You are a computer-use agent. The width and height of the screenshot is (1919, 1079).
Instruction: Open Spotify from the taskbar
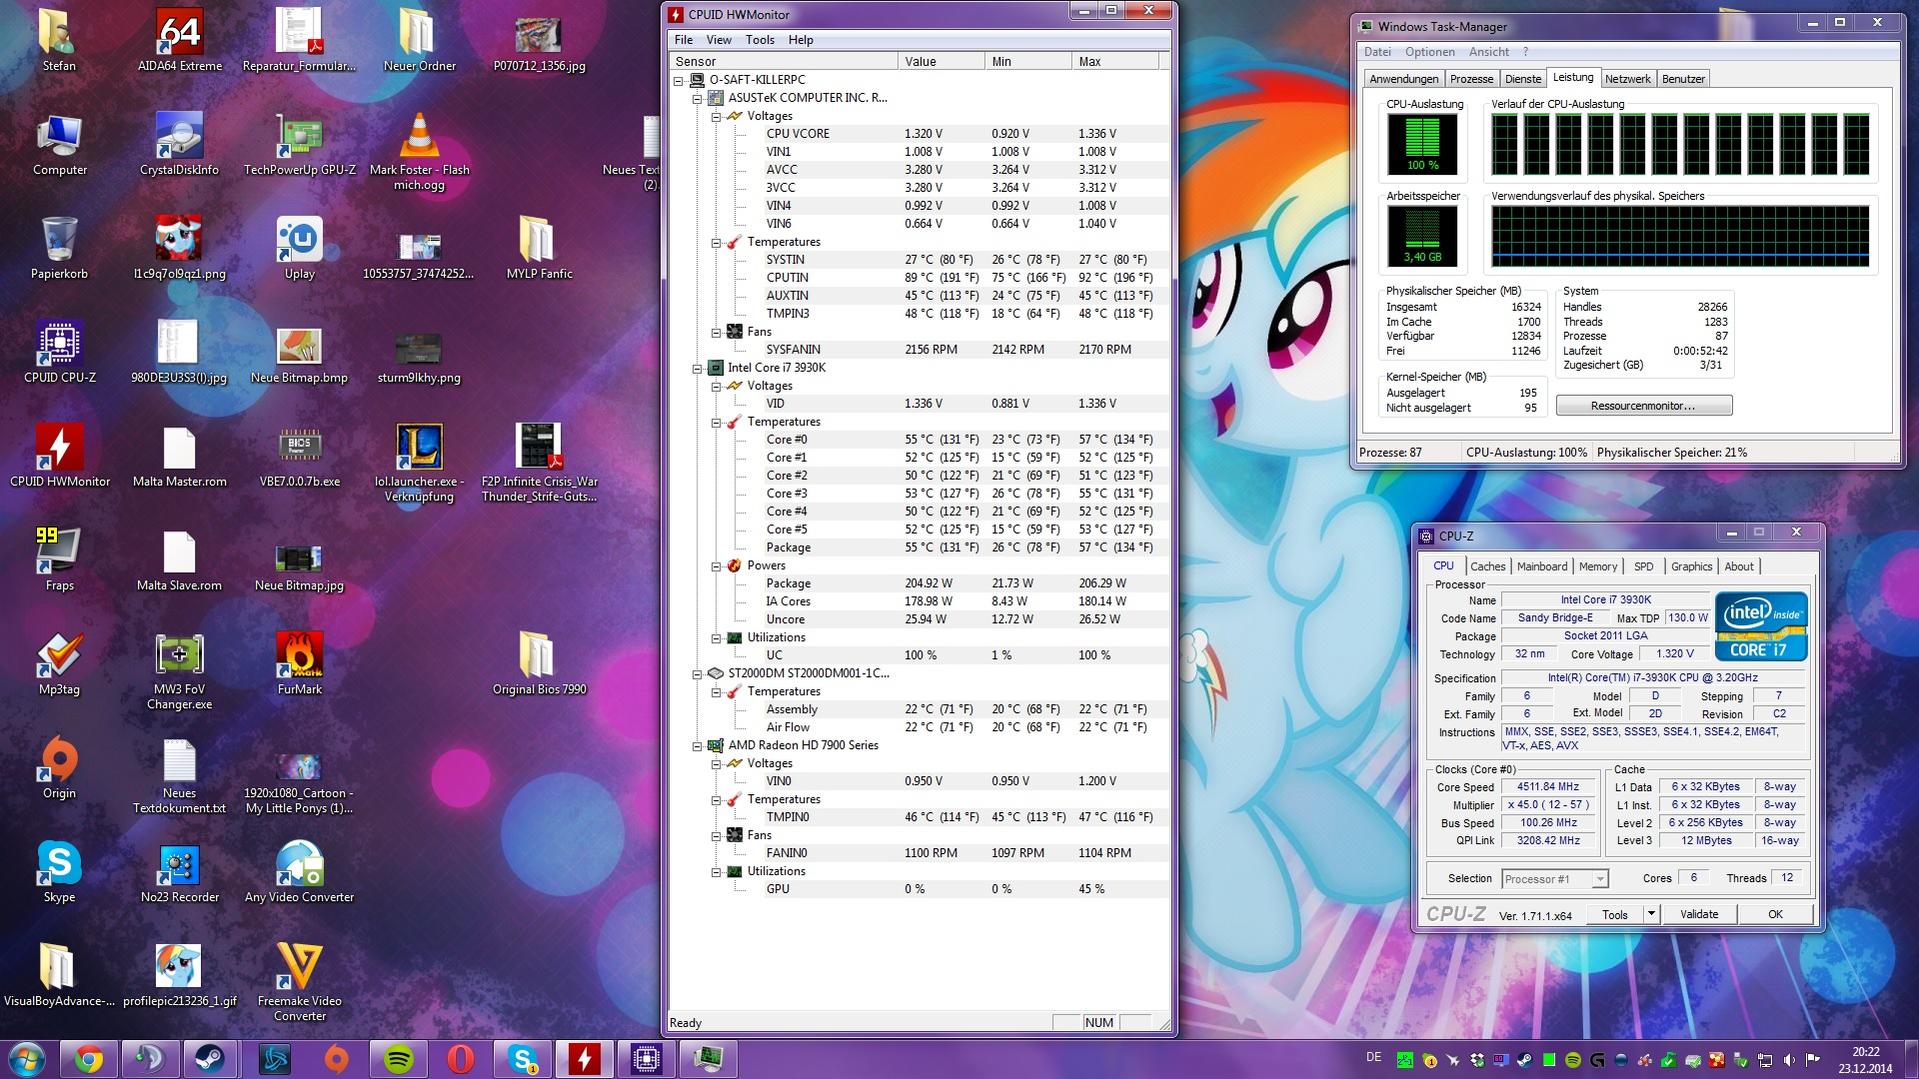(x=399, y=1059)
